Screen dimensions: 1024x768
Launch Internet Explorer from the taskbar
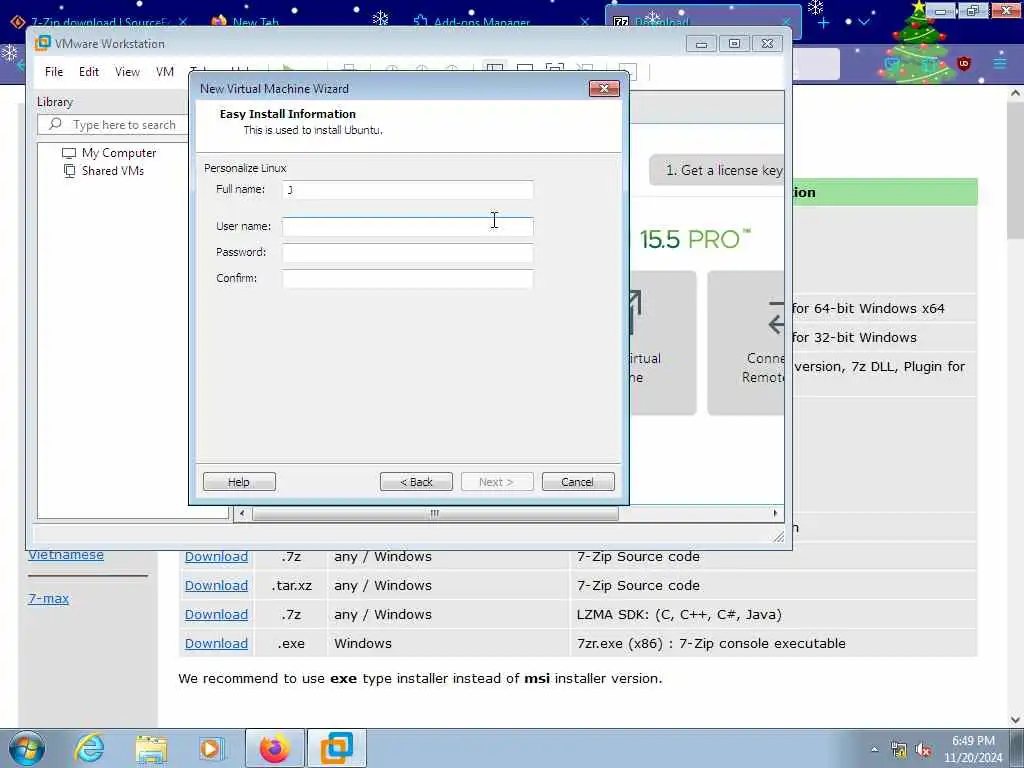pos(89,748)
